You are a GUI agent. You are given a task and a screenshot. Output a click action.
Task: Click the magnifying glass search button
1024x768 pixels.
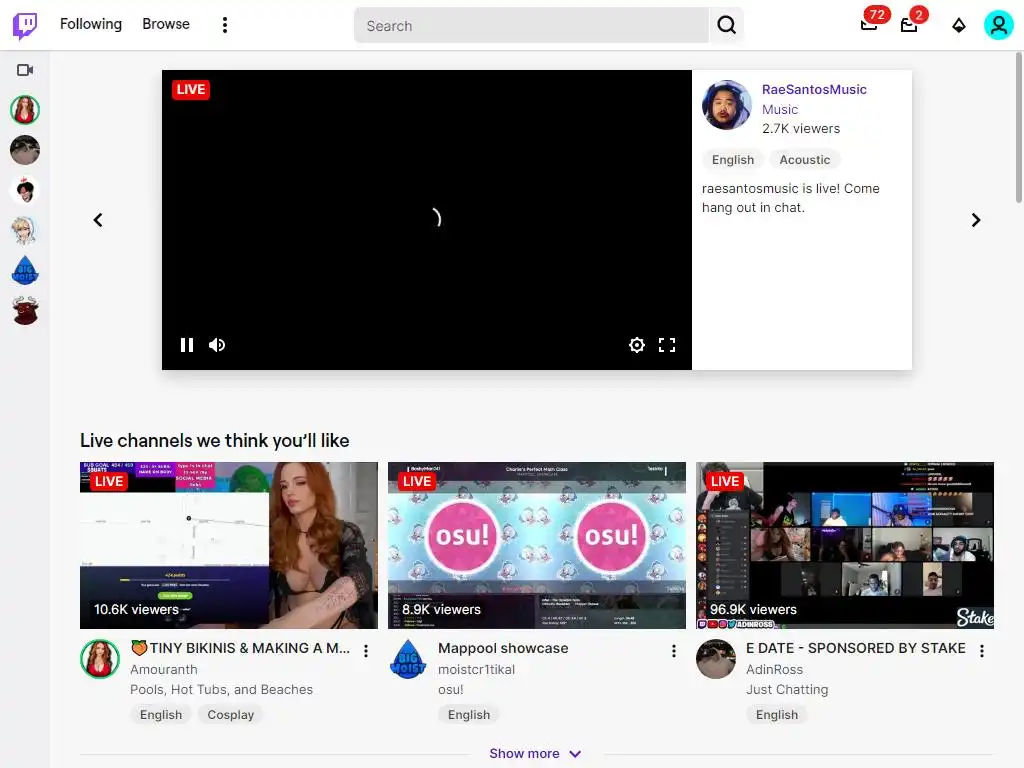726,25
